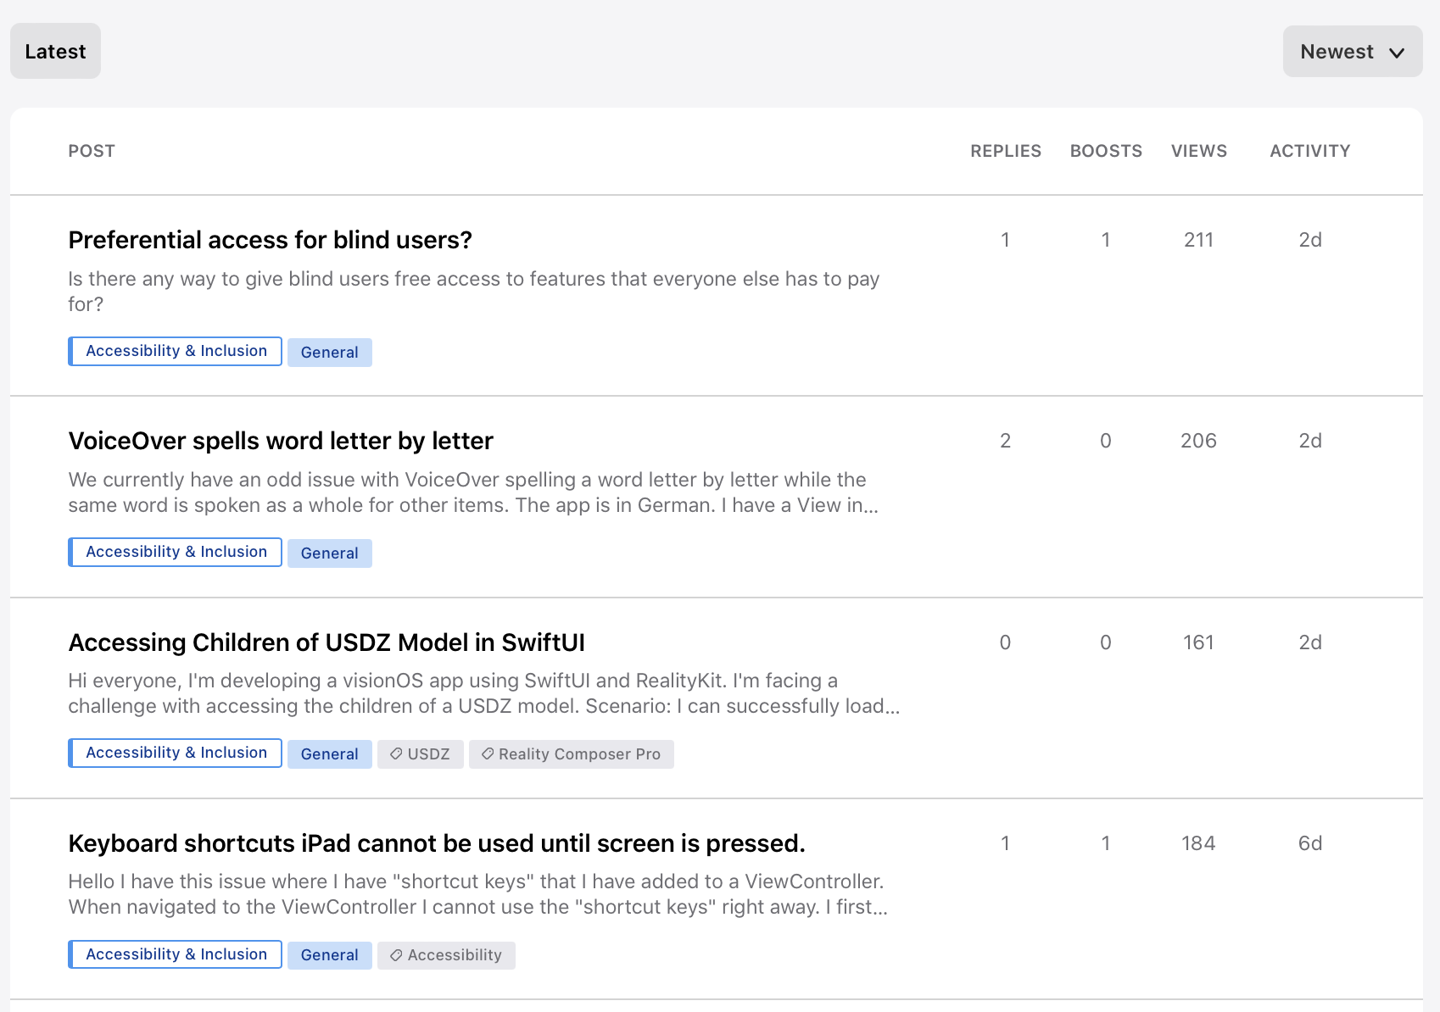Viewport: 1440px width, 1012px height.
Task: Click Accessibility & Inclusion on blind users post
Action: click(176, 351)
